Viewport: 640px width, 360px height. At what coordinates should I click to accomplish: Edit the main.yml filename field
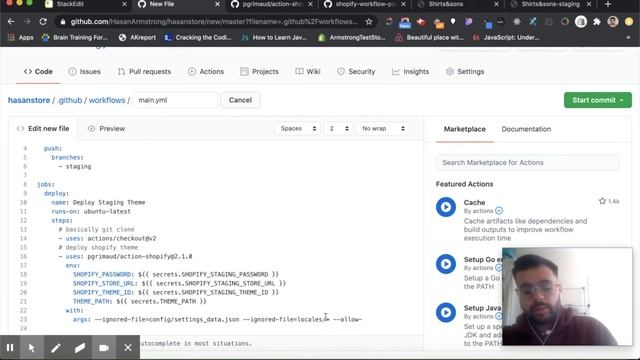[x=175, y=100]
